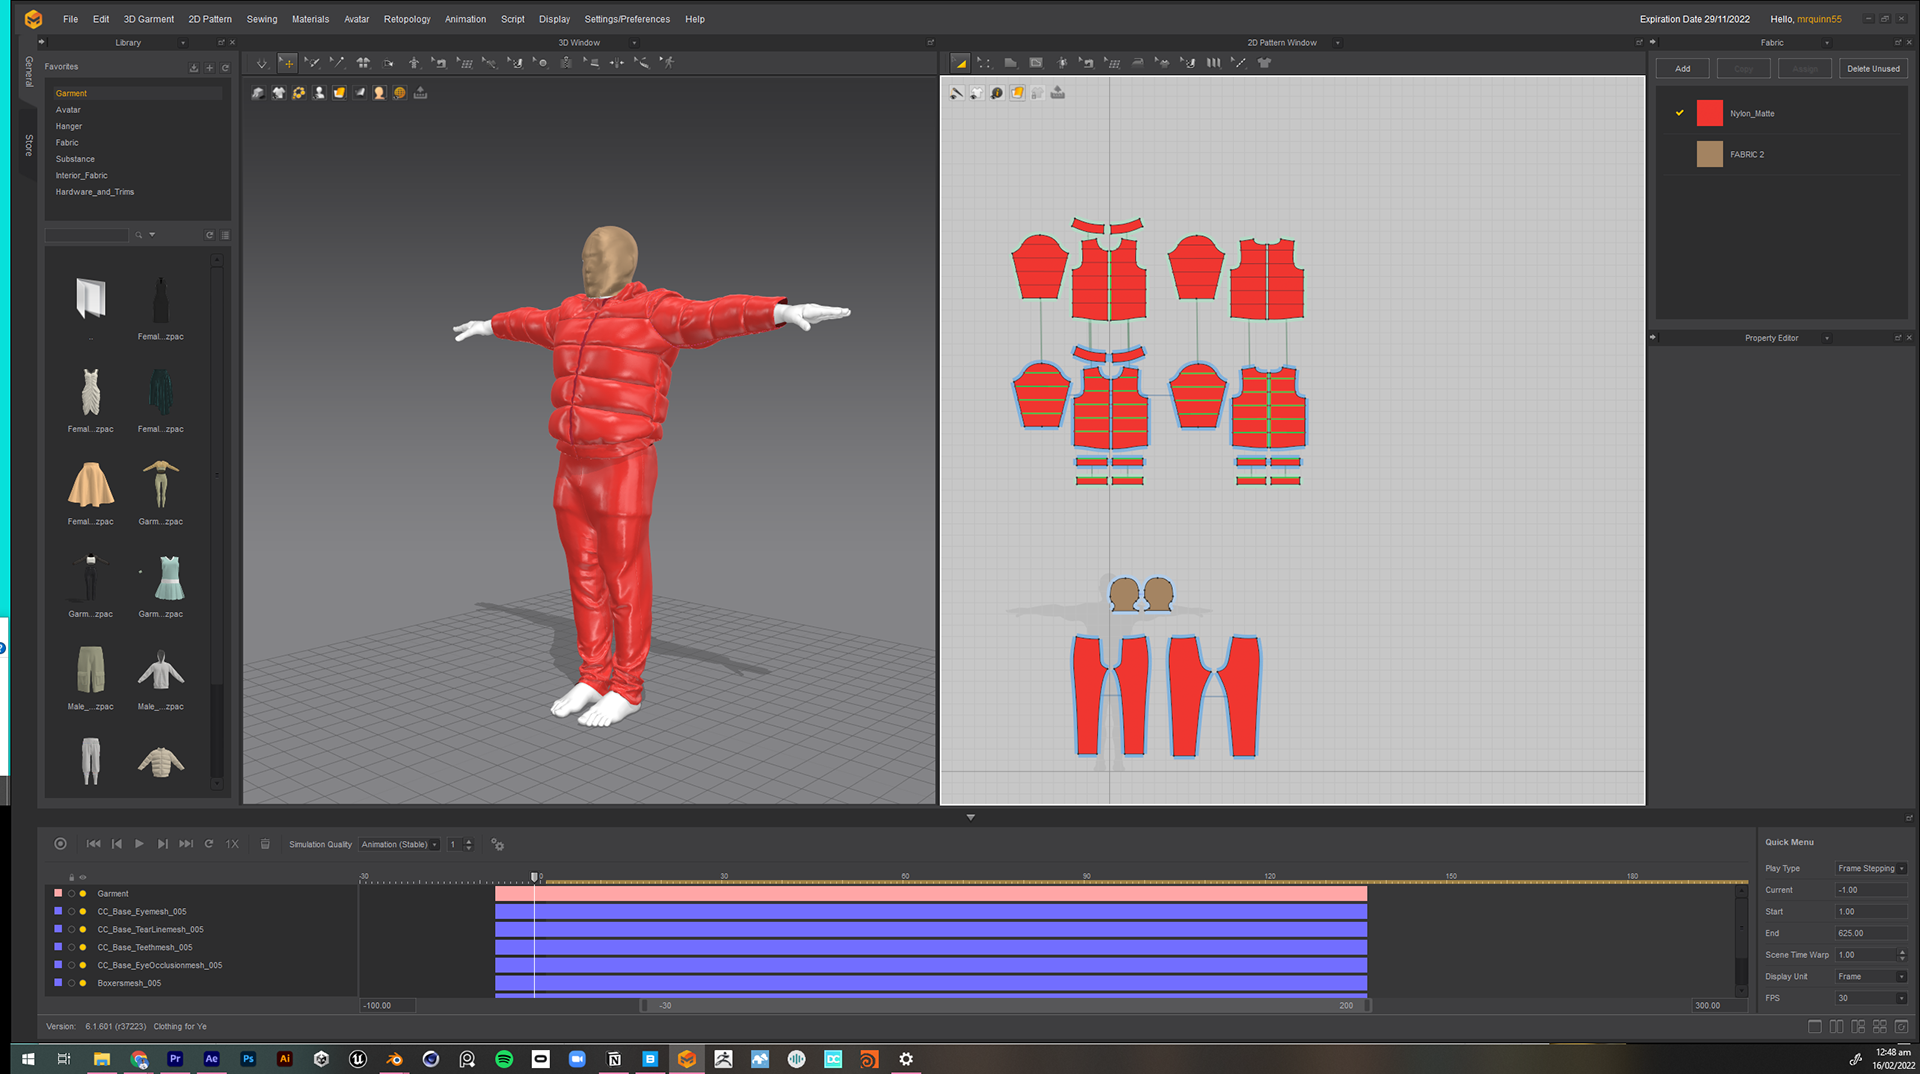Image resolution: width=1920 pixels, height=1074 pixels.
Task: Toggle the yellow visibility dot for Garment track
Action: pos(83,894)
